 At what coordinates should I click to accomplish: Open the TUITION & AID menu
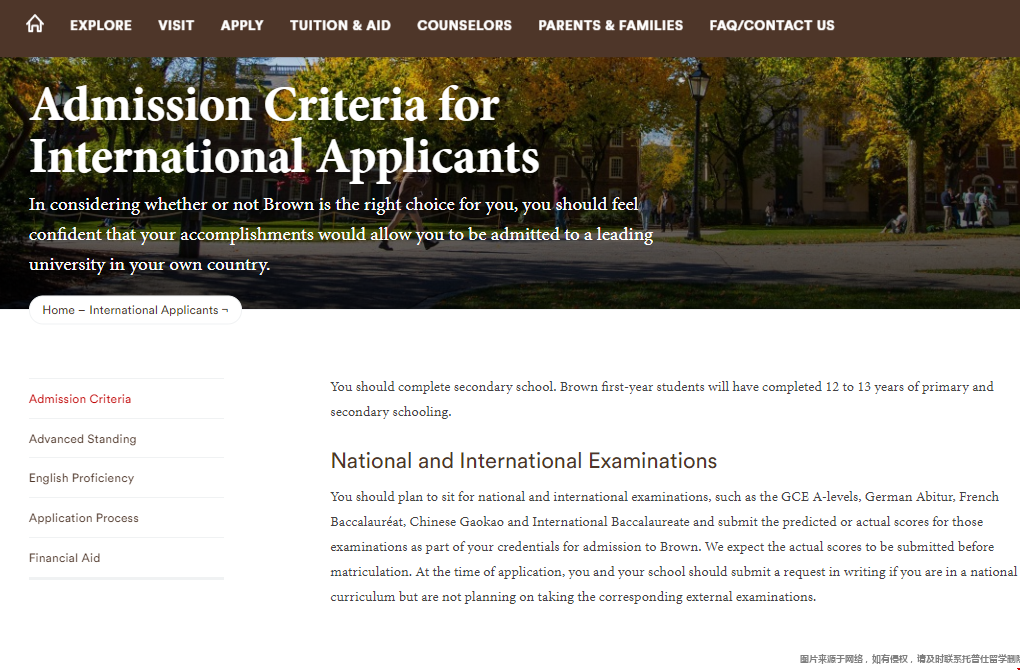[340, 25]
